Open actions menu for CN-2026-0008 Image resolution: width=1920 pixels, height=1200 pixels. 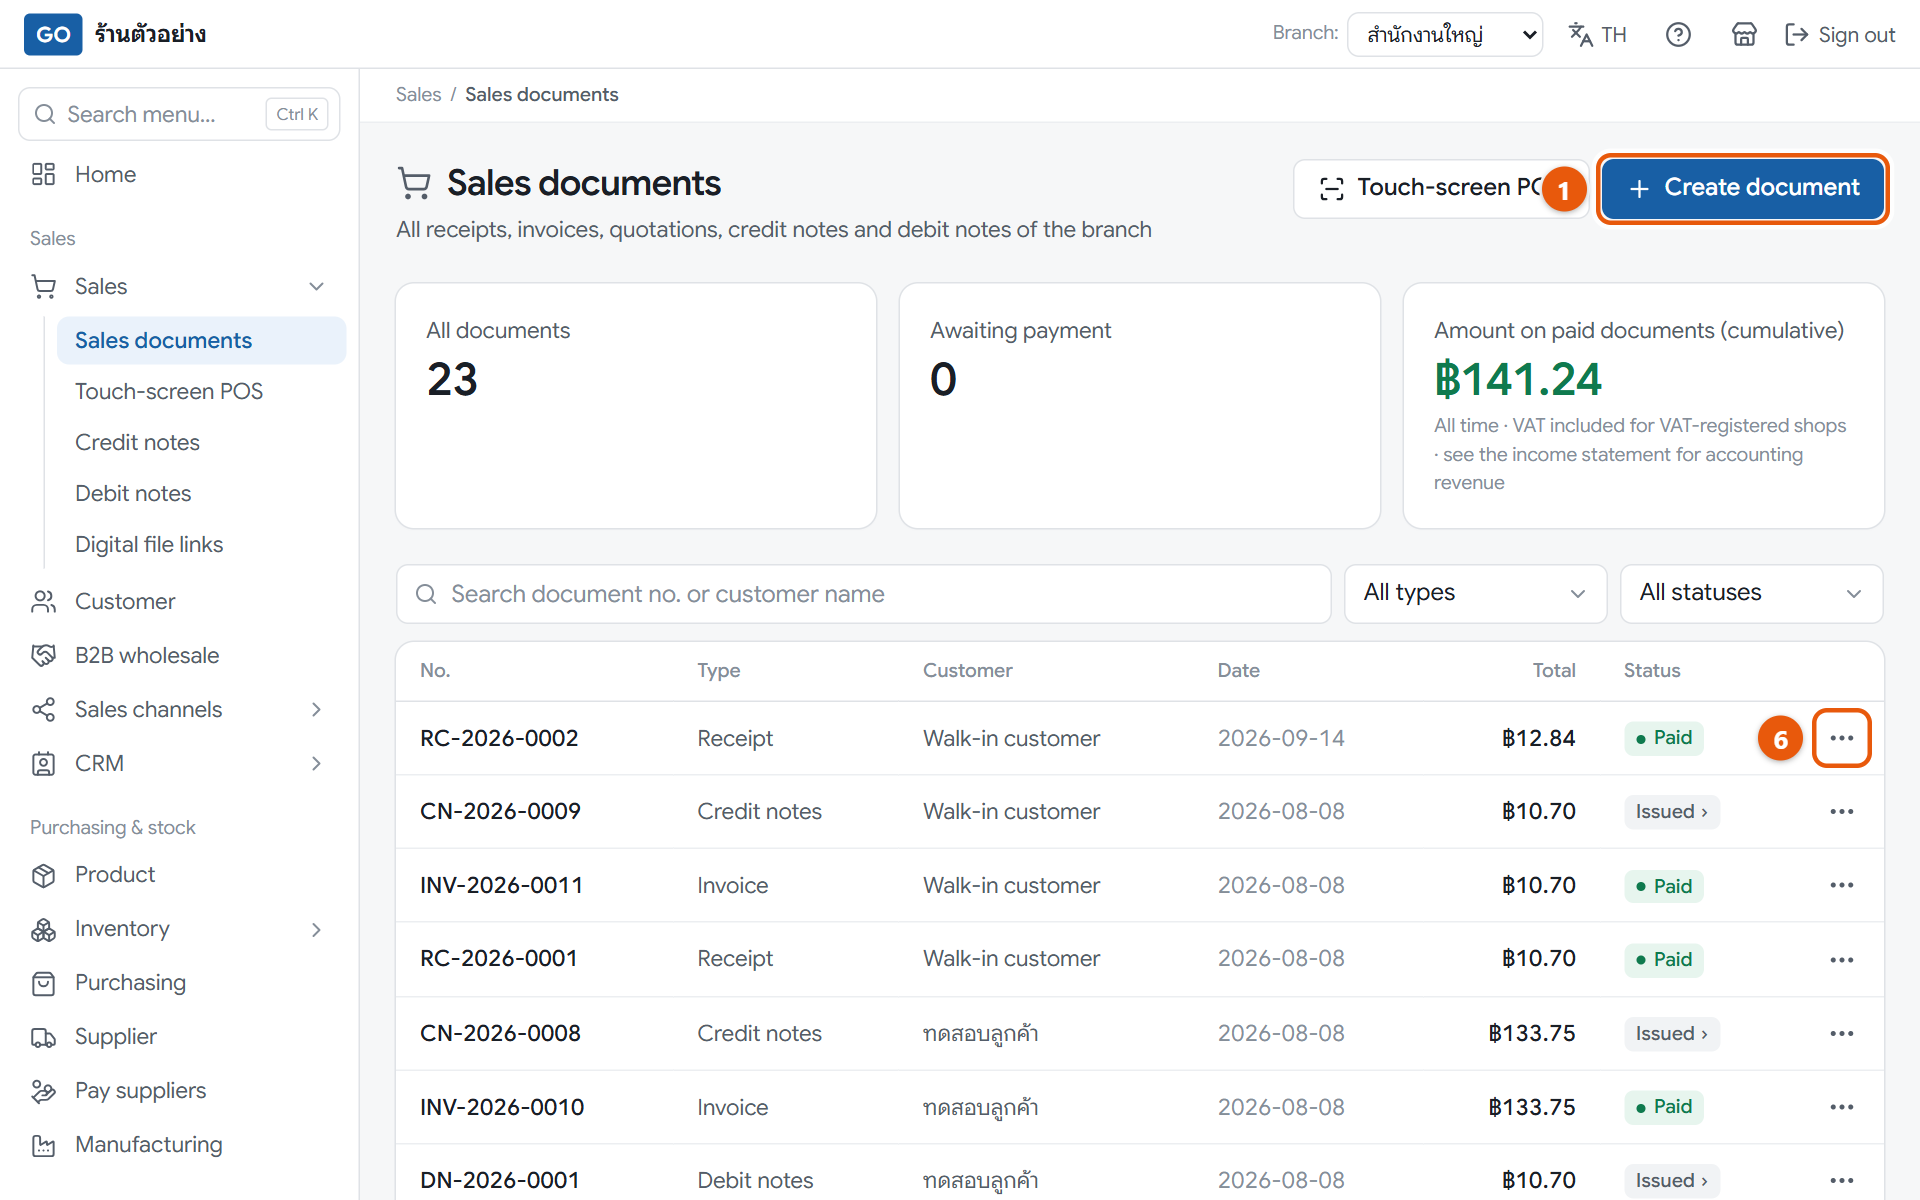(1841, 1033)
